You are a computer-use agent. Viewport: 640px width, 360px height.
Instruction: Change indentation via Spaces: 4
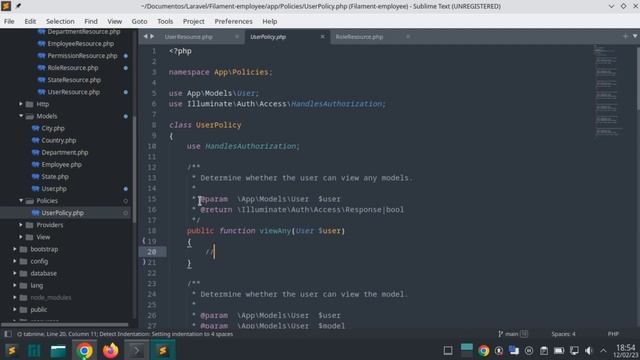click(x=563, y=334)
